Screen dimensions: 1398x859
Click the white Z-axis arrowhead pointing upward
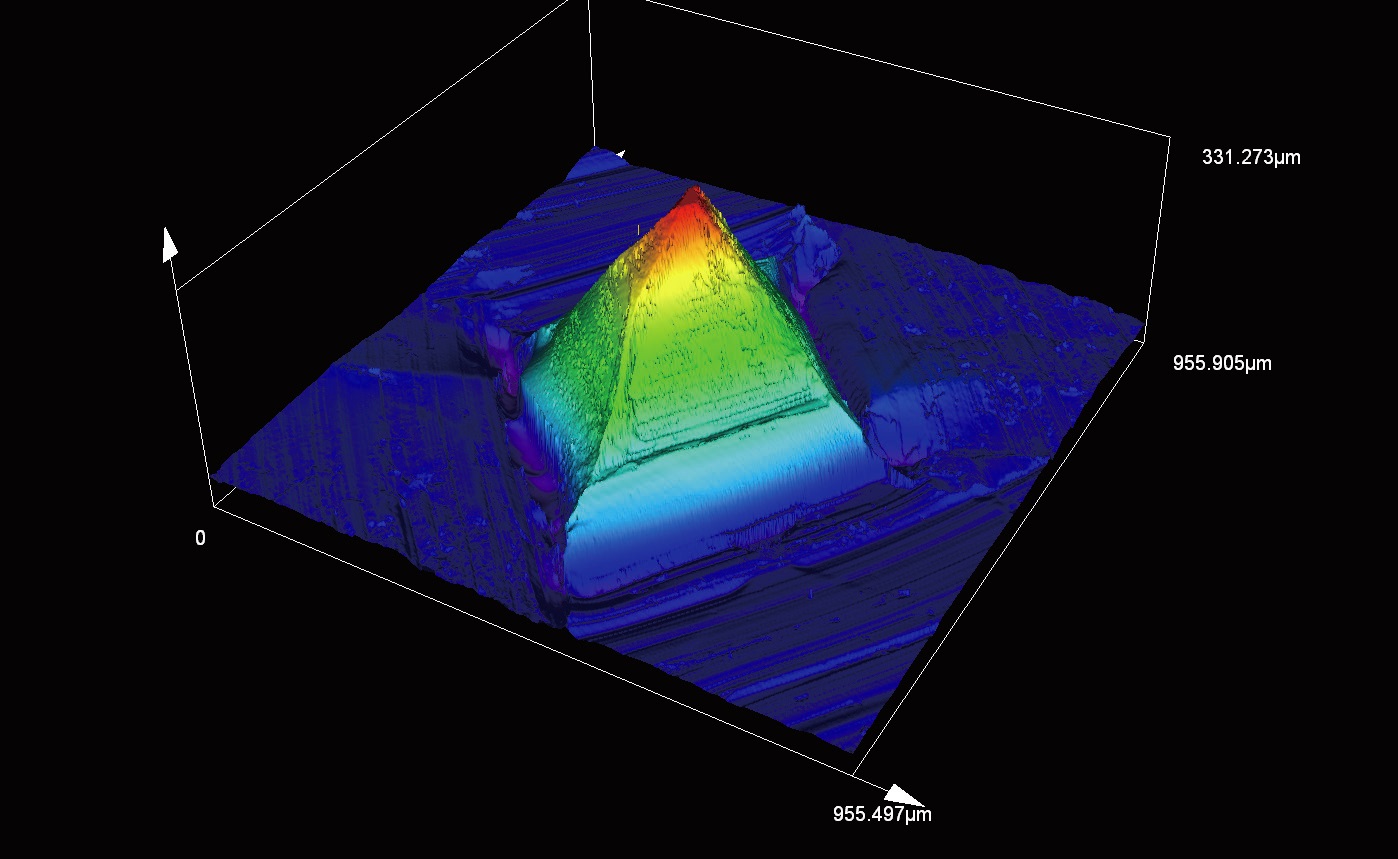coord(170,244)
